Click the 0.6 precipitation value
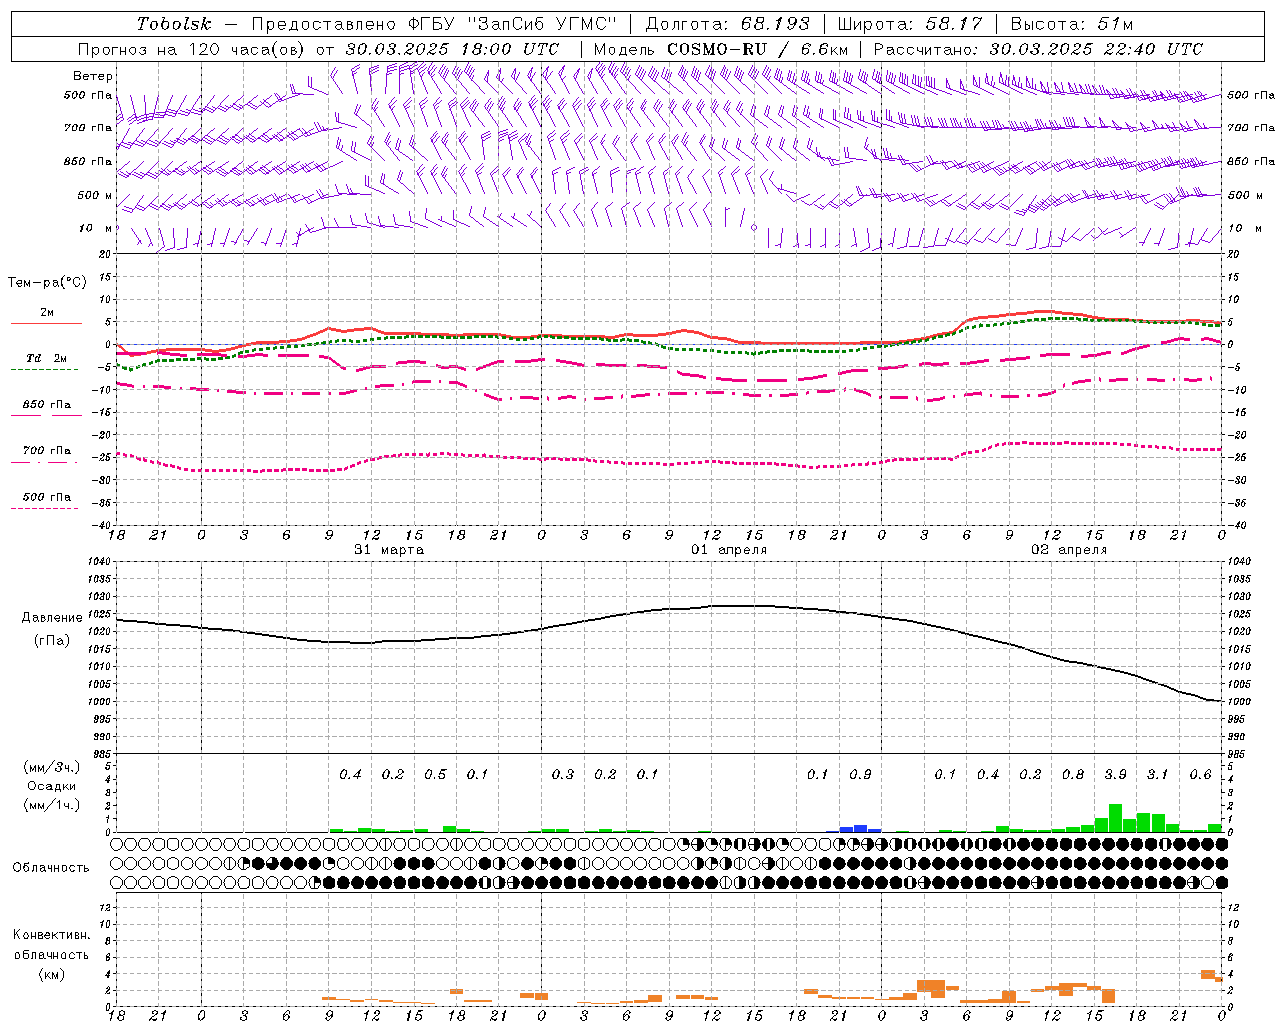This screenshot has height=1024, width=1280. click(x=1200, y=775)
